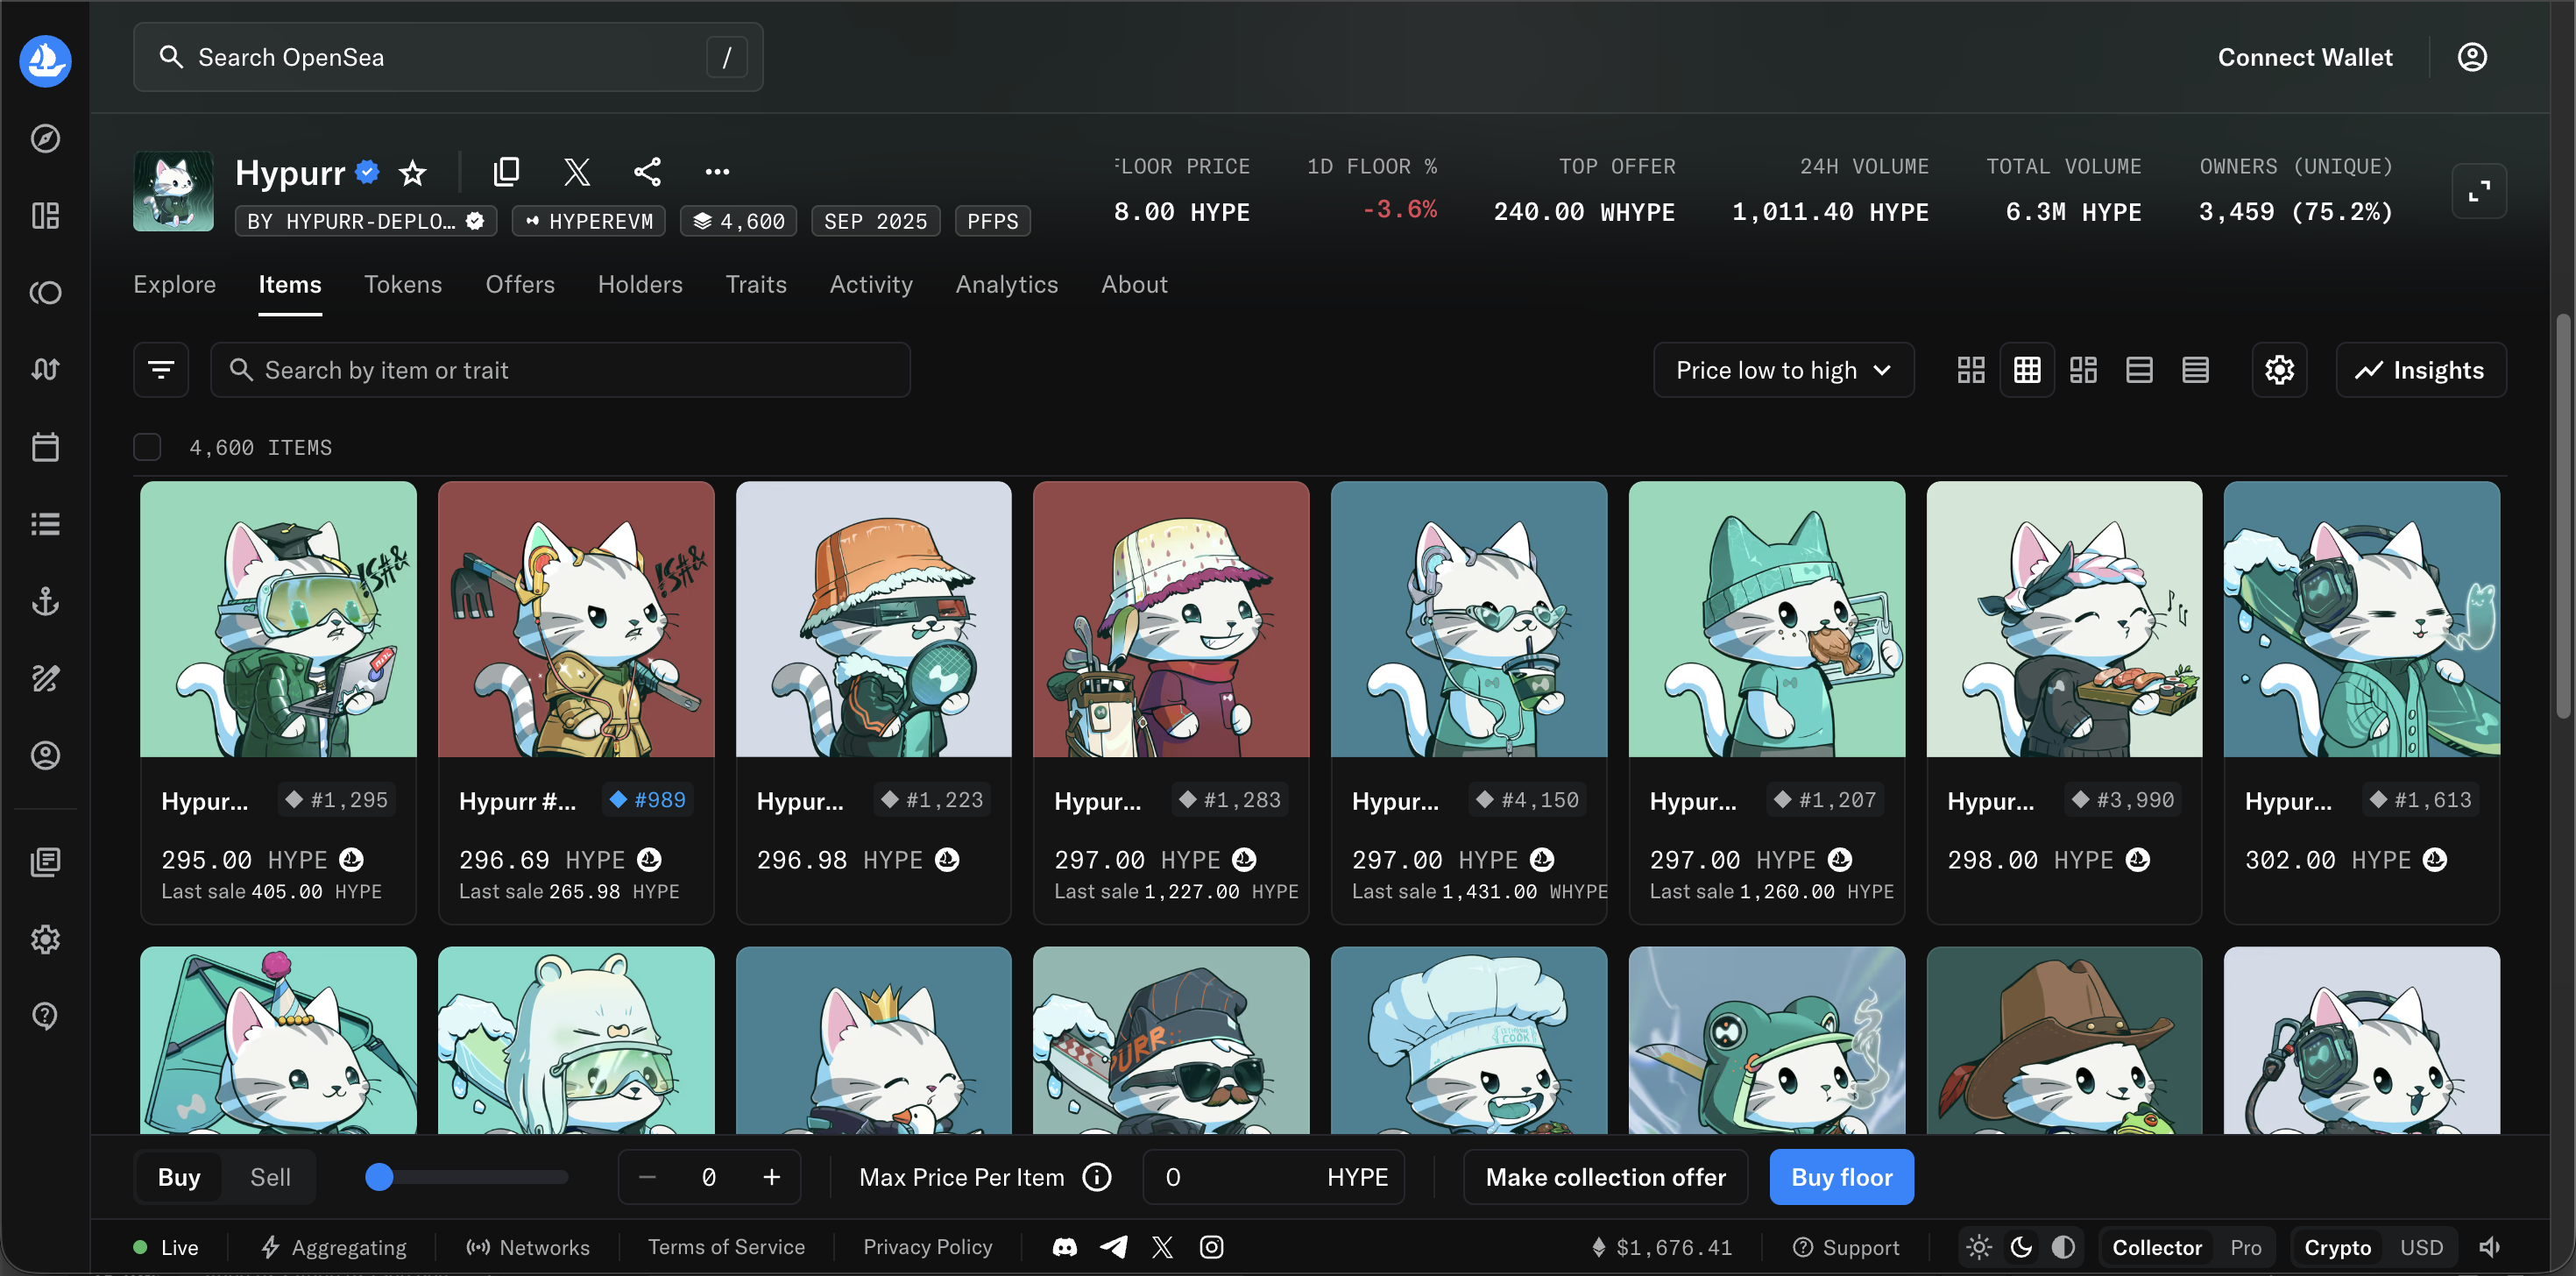
Task: Click the Max Price info icon
Action: click(1097, 1177)
